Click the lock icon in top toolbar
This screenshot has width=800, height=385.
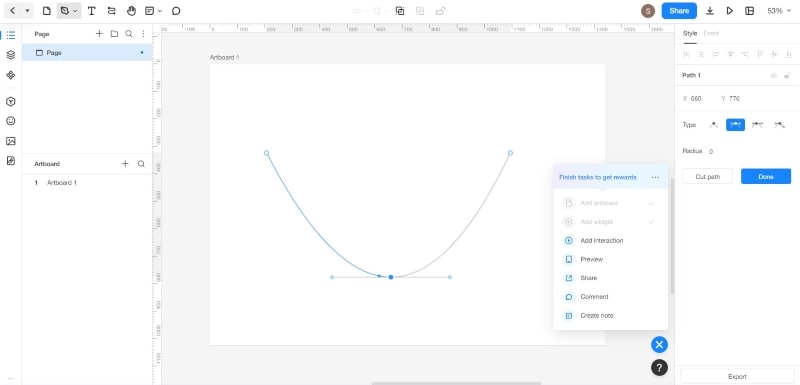[x=440, y=11]
